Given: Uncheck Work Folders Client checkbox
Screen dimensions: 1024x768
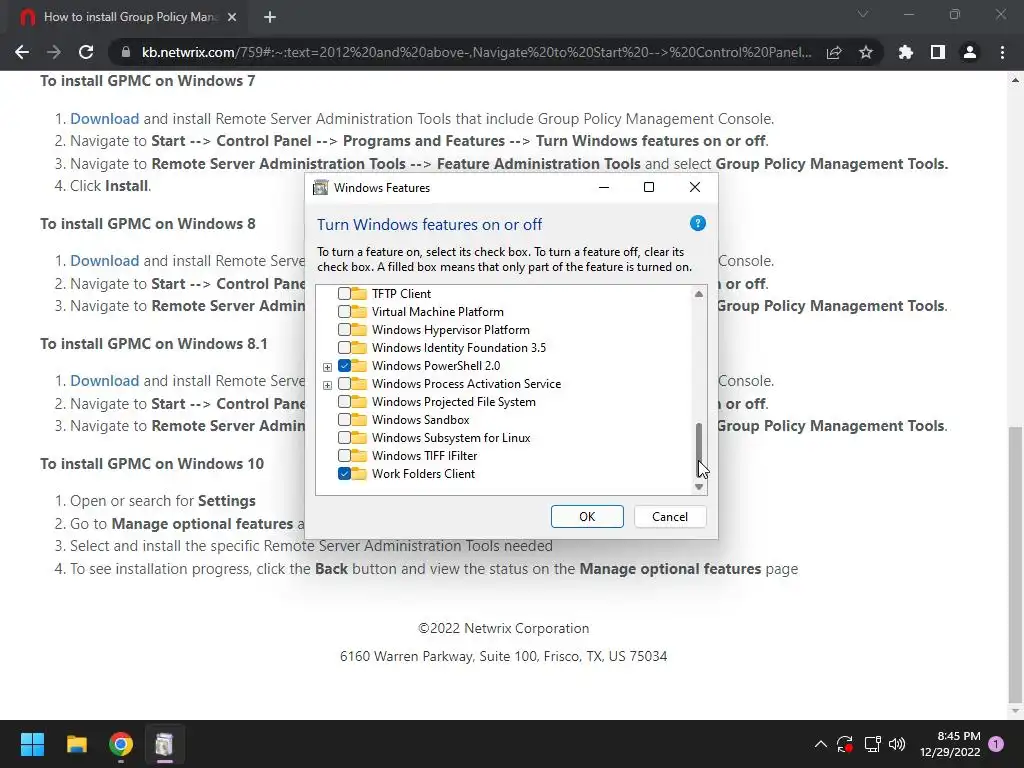Looking at the screenshot, I should 344,474.
